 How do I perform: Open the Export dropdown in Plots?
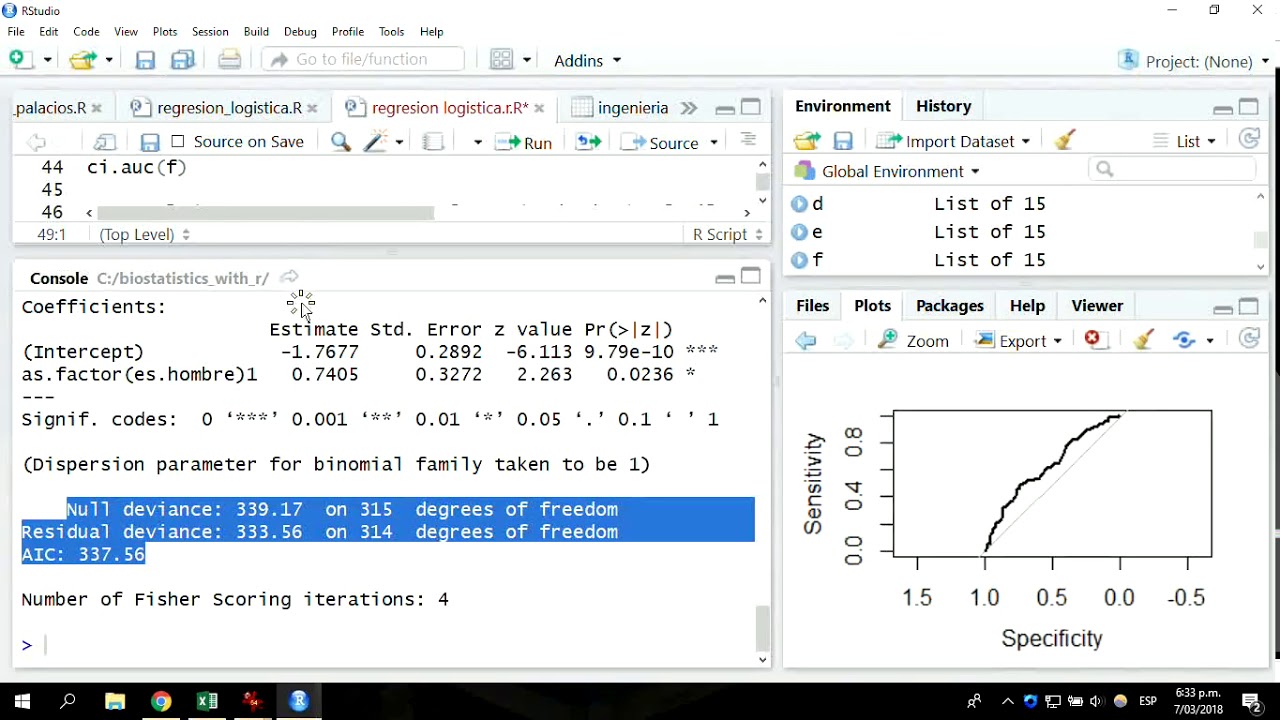(x=1019, y=341)
